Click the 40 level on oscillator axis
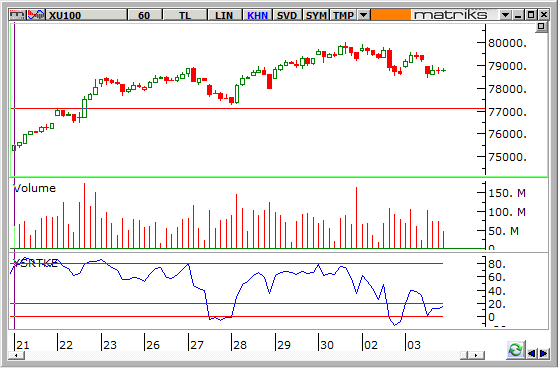Viewport: 558px width, 368px height. pos(497,291)
